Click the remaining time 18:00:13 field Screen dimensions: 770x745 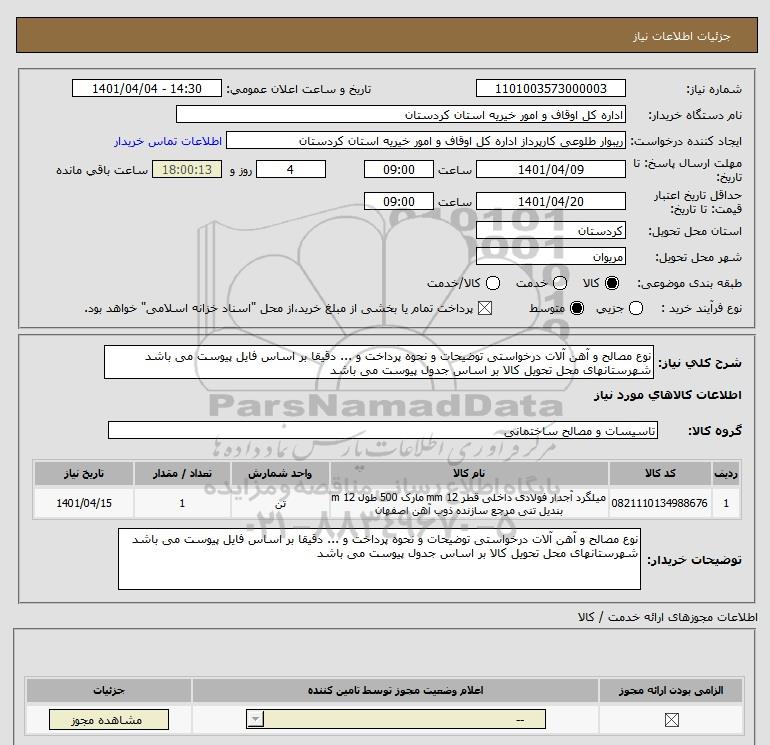pyautogui.click(x=187, y=169)
